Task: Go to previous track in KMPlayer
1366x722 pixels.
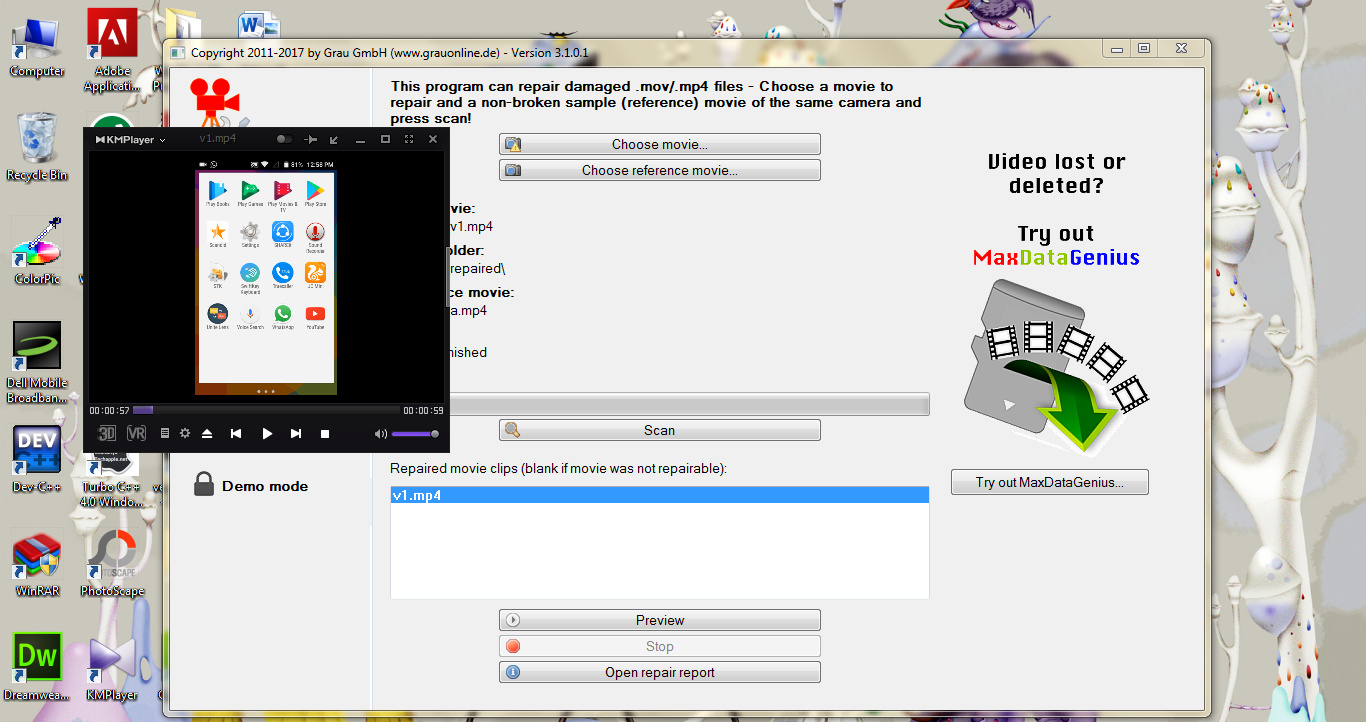Action: point(236,434)
